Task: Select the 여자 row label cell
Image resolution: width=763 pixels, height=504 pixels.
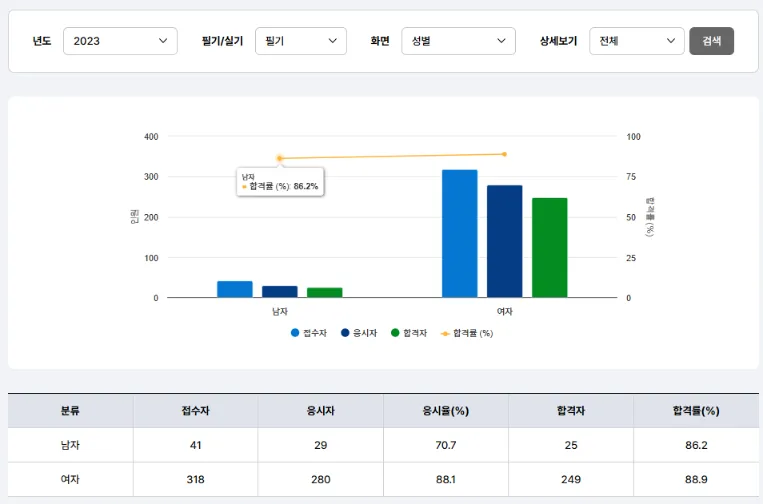Action: pos(71,479)
